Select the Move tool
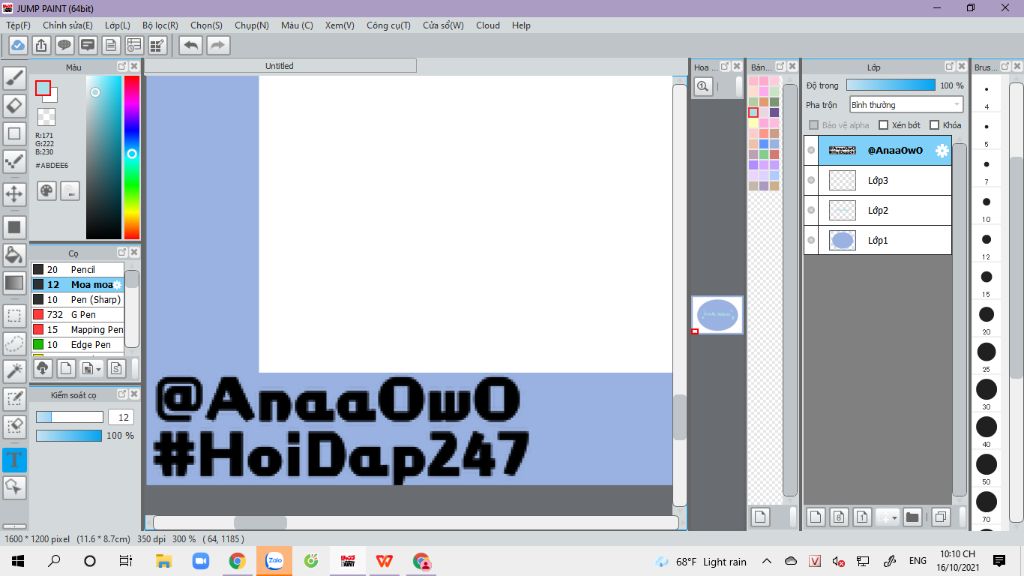The width and height of the screenshot is (1024, 576). point(14,194)
